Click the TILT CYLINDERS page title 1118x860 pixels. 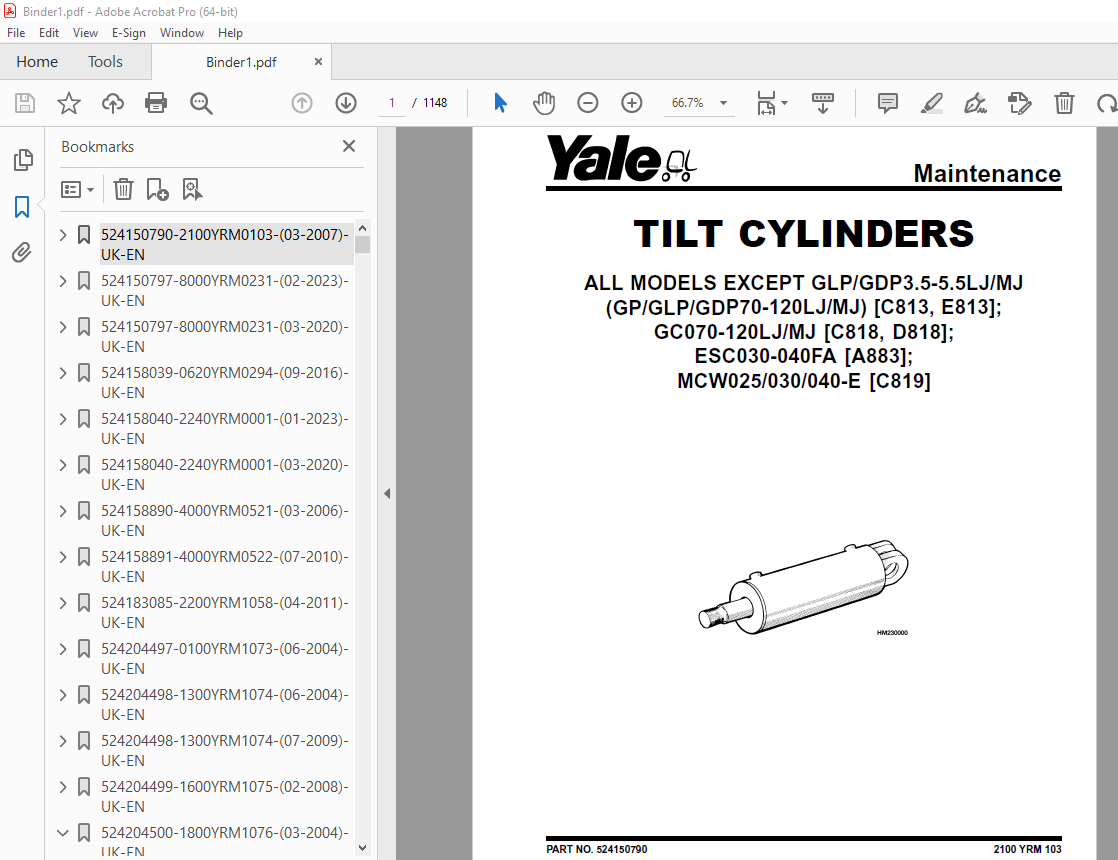coord(804,234)
